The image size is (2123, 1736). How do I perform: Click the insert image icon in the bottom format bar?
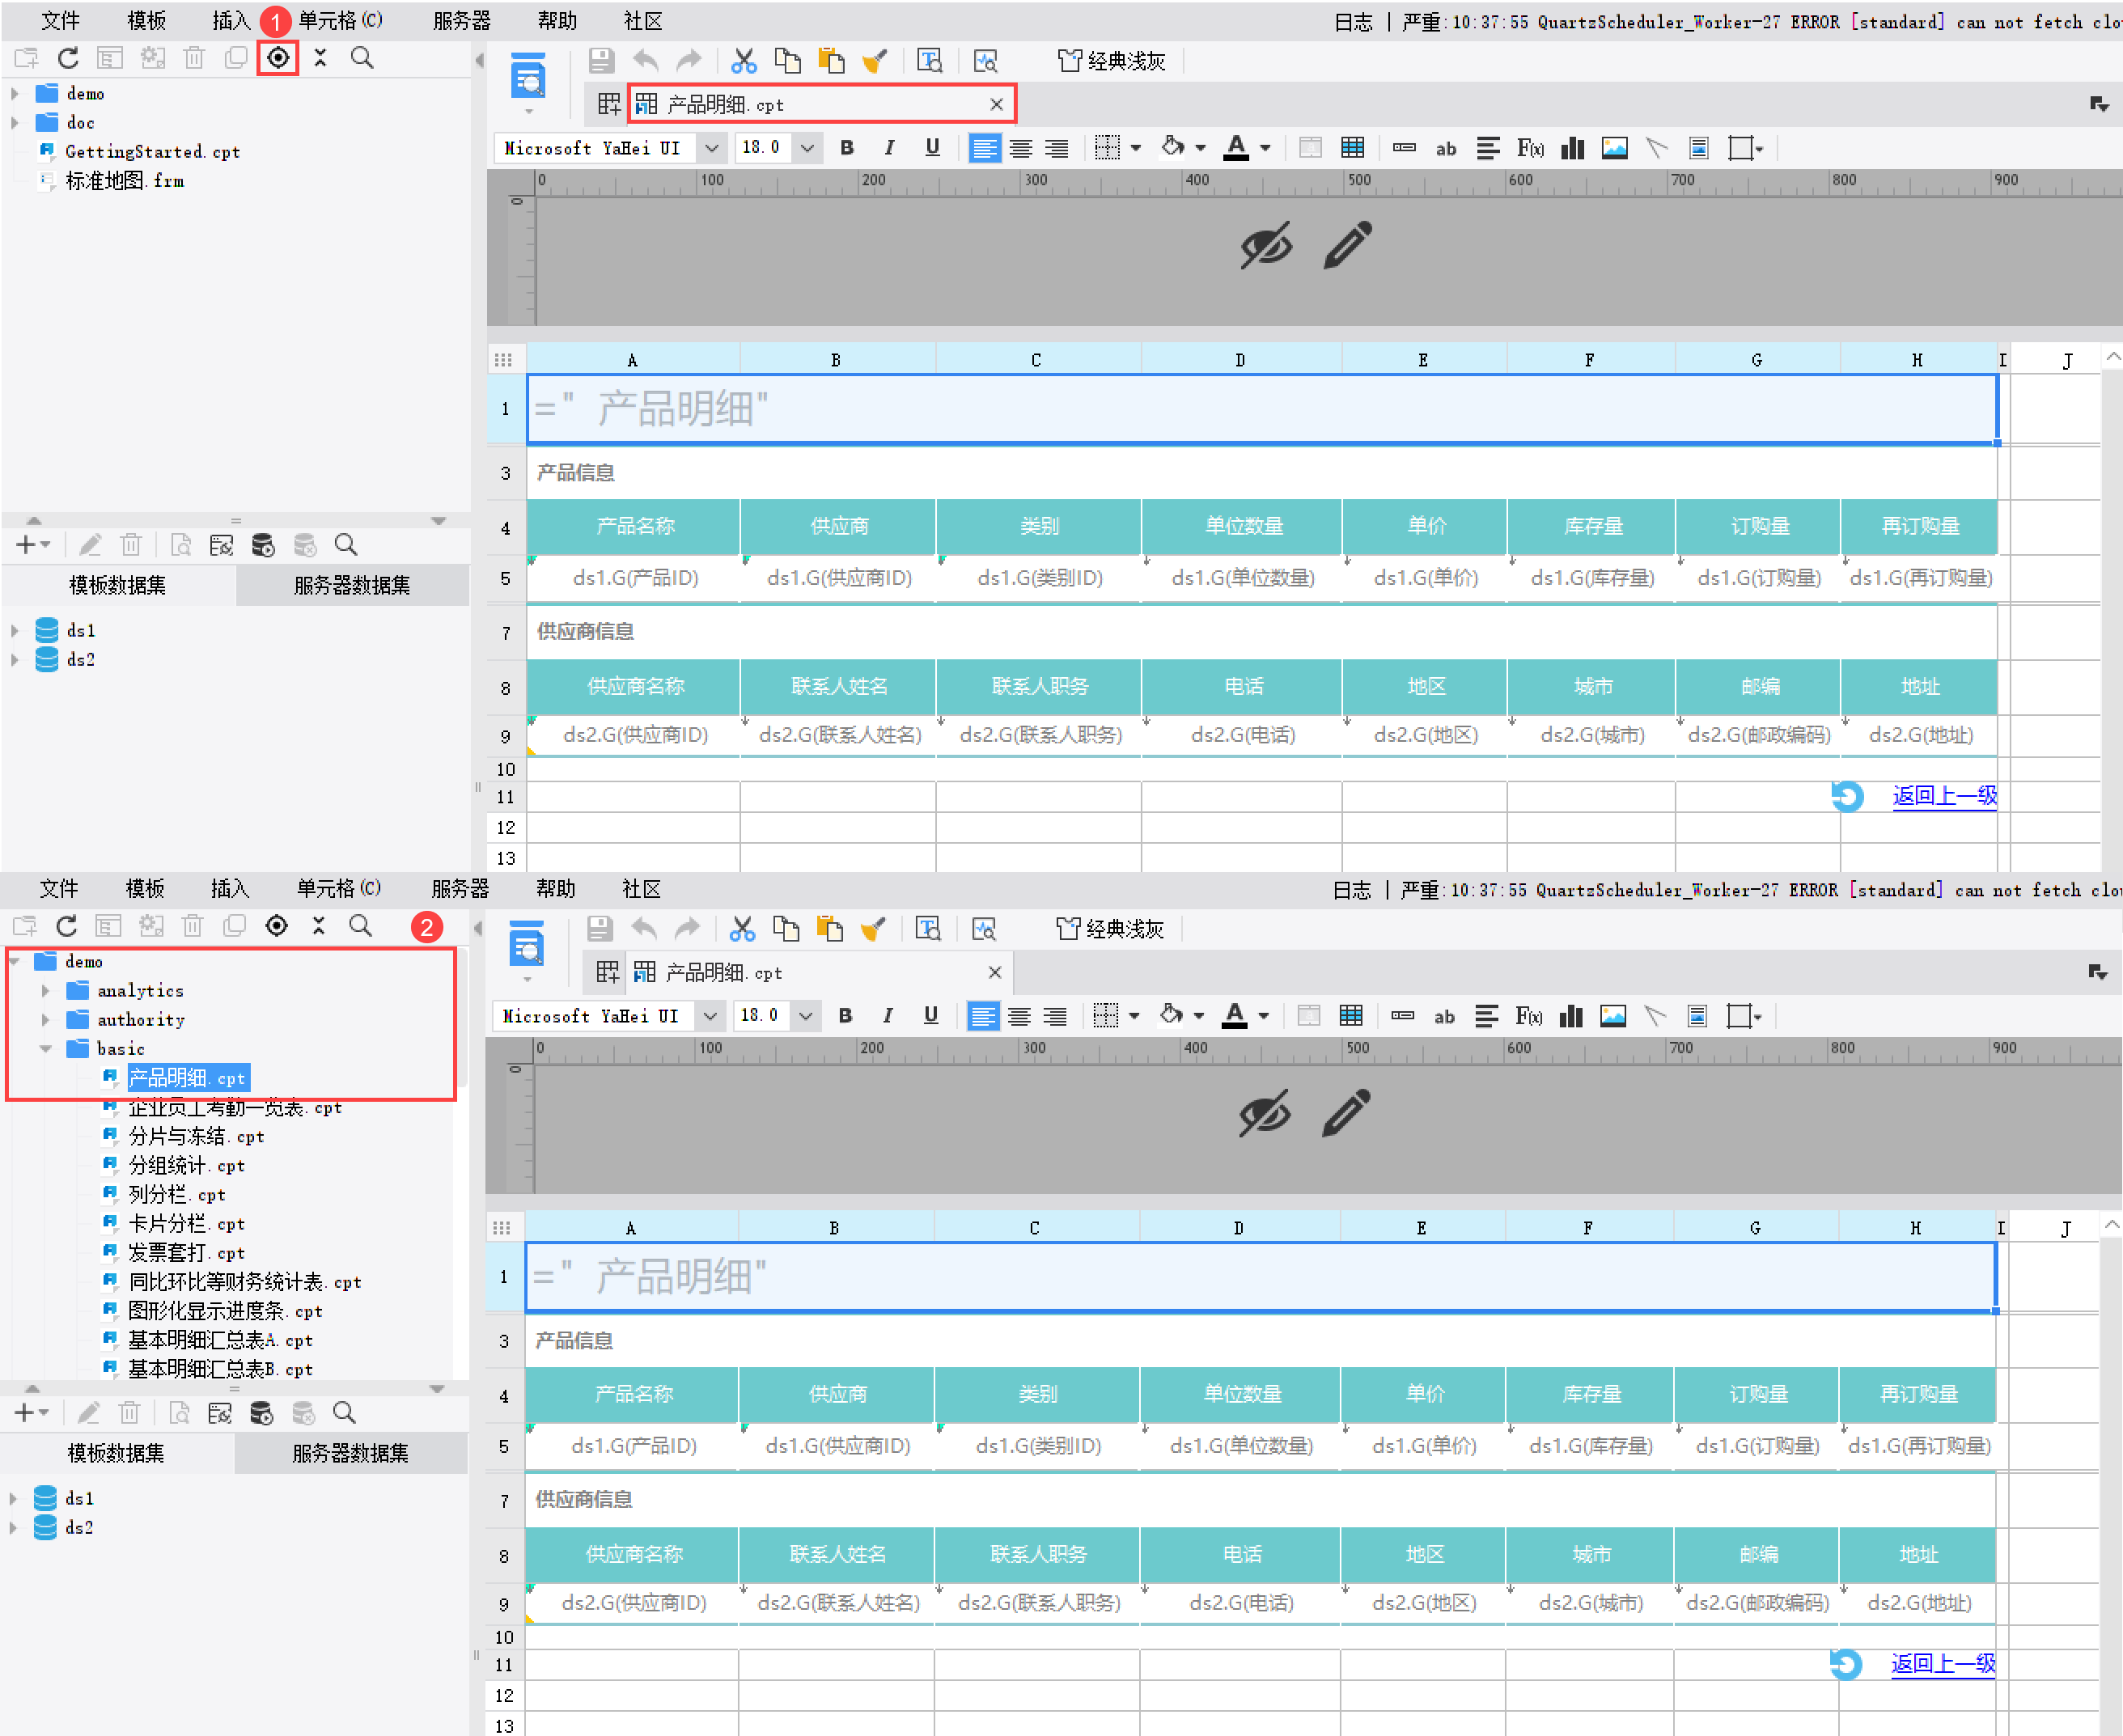[x=1612, y=1016]
